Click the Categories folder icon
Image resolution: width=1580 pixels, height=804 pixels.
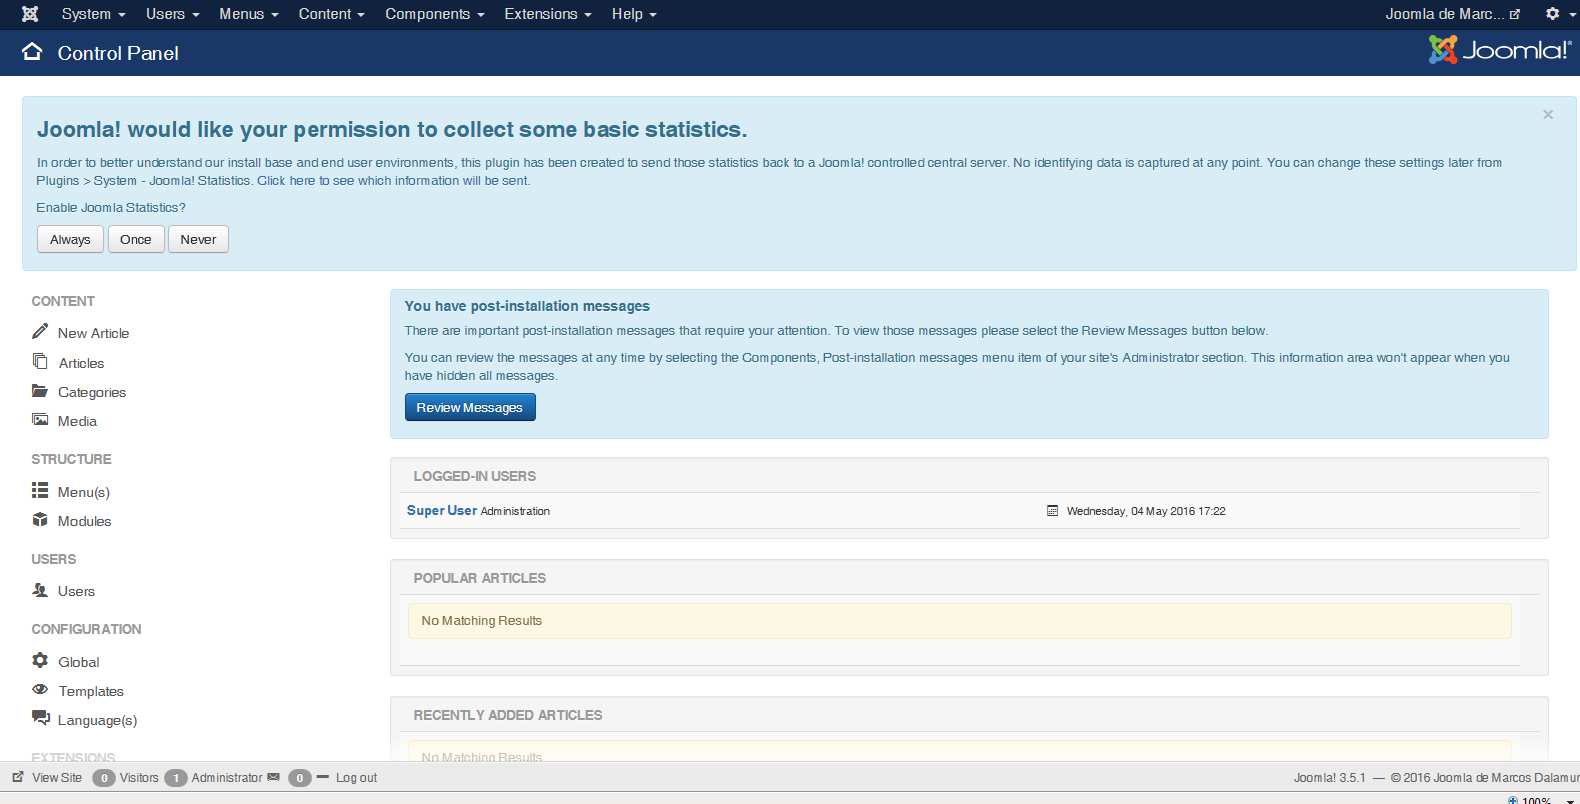[40, 391]
